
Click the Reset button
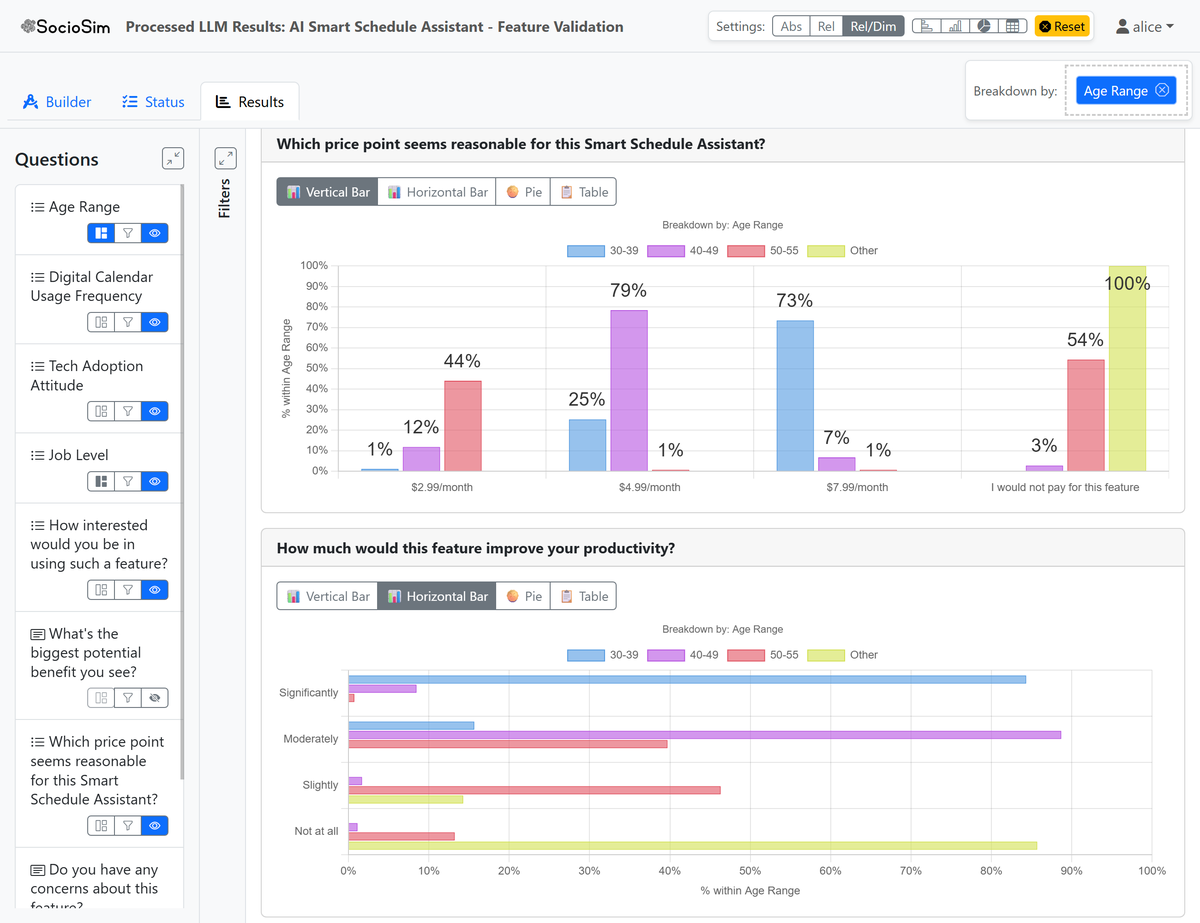[1062, 26]
